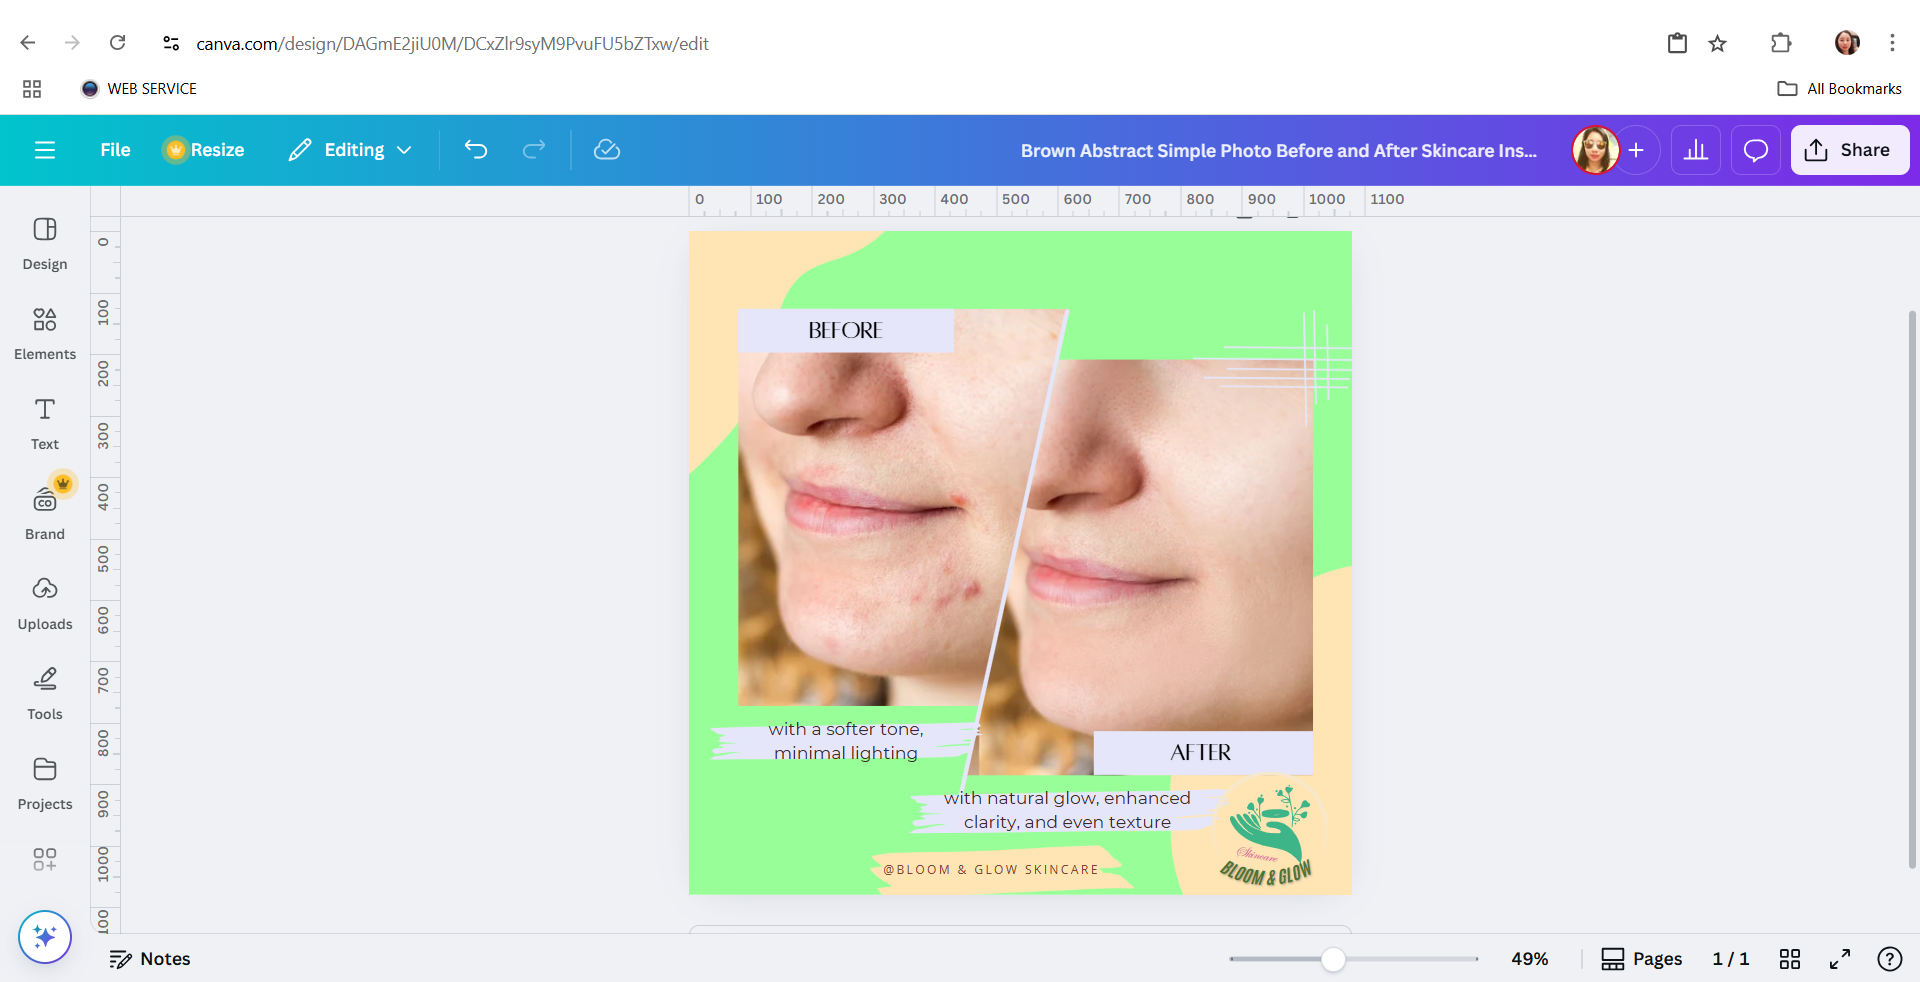The image size is (1920, 982).
Task: Select the "with a softer tone" caption
Action: (846, 741)
